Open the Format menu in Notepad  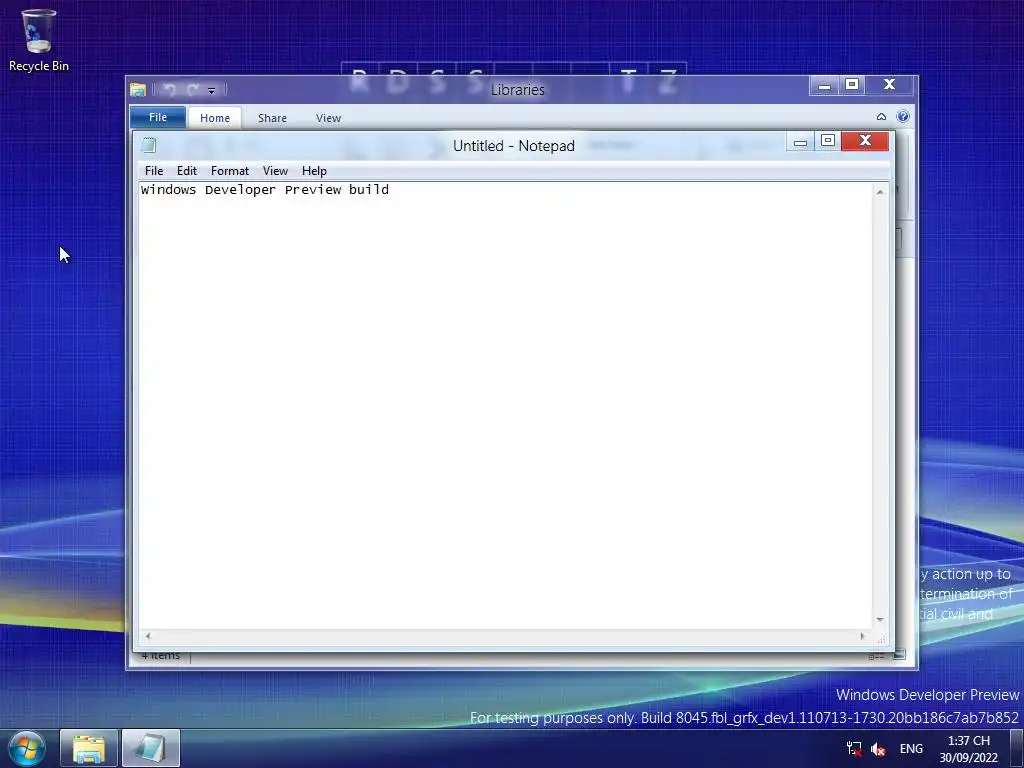(x=230, y=170)
